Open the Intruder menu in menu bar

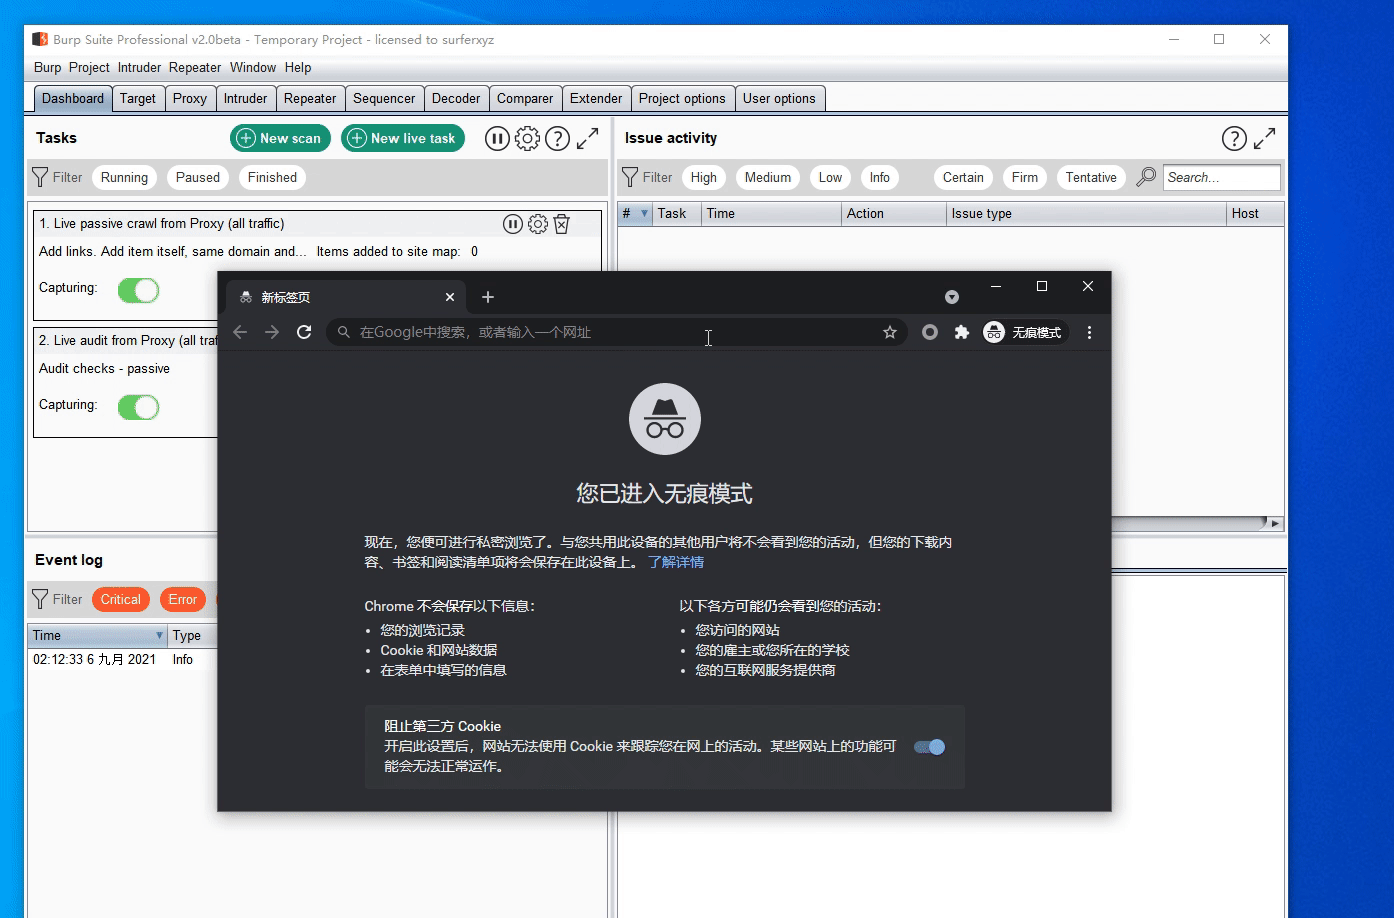pos(139,67)
